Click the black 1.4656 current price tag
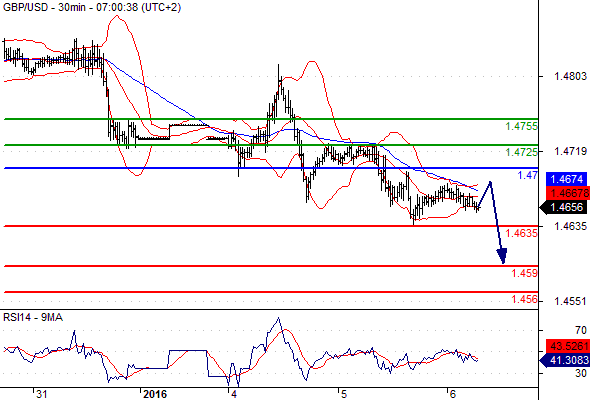Screen dimensions: 590x400 (563, 207)
